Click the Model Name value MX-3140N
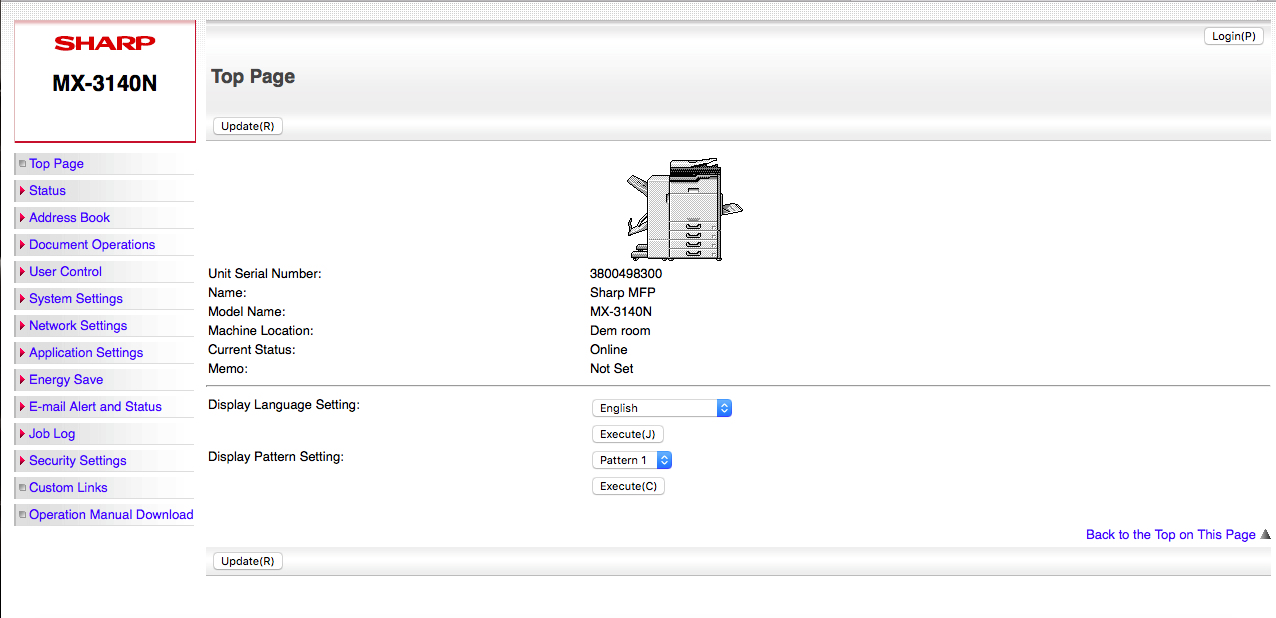 pyautogui.click(x=621, y=311)
